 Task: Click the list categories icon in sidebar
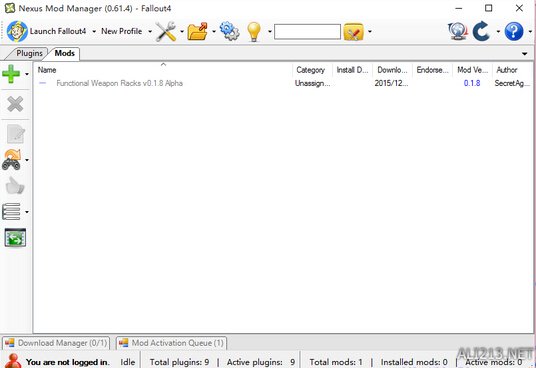point(11,212)
